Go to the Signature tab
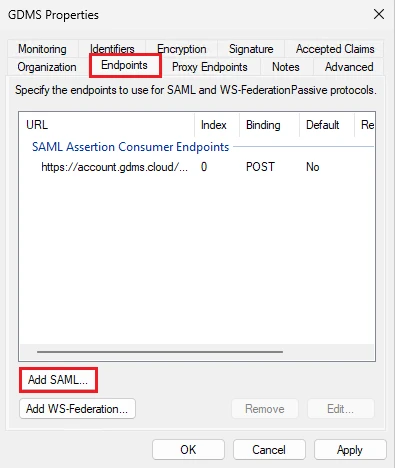This screenshot has height=468, width=395. pos(251,49)
